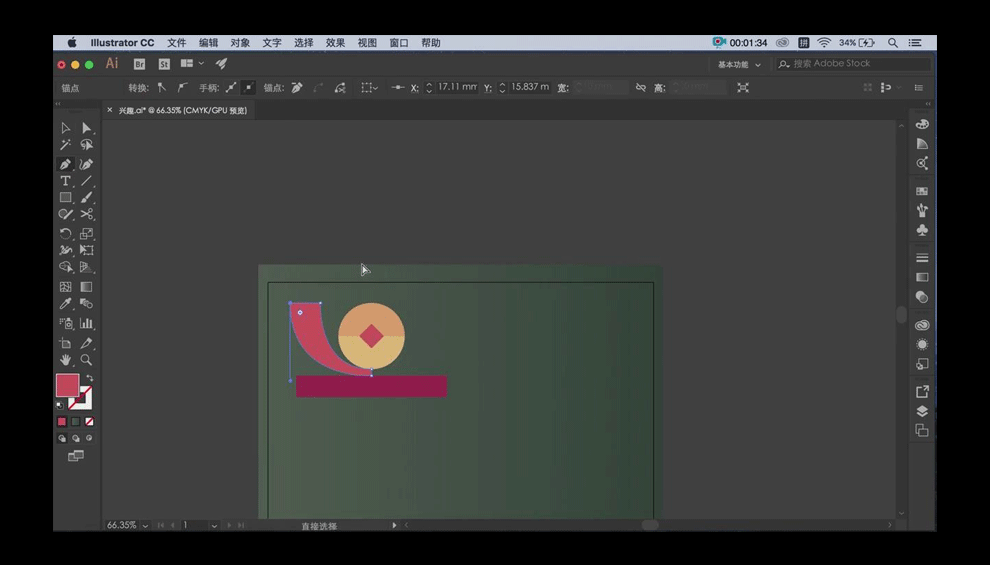Open the arrange documents layout dropdown

click(192, 64)
